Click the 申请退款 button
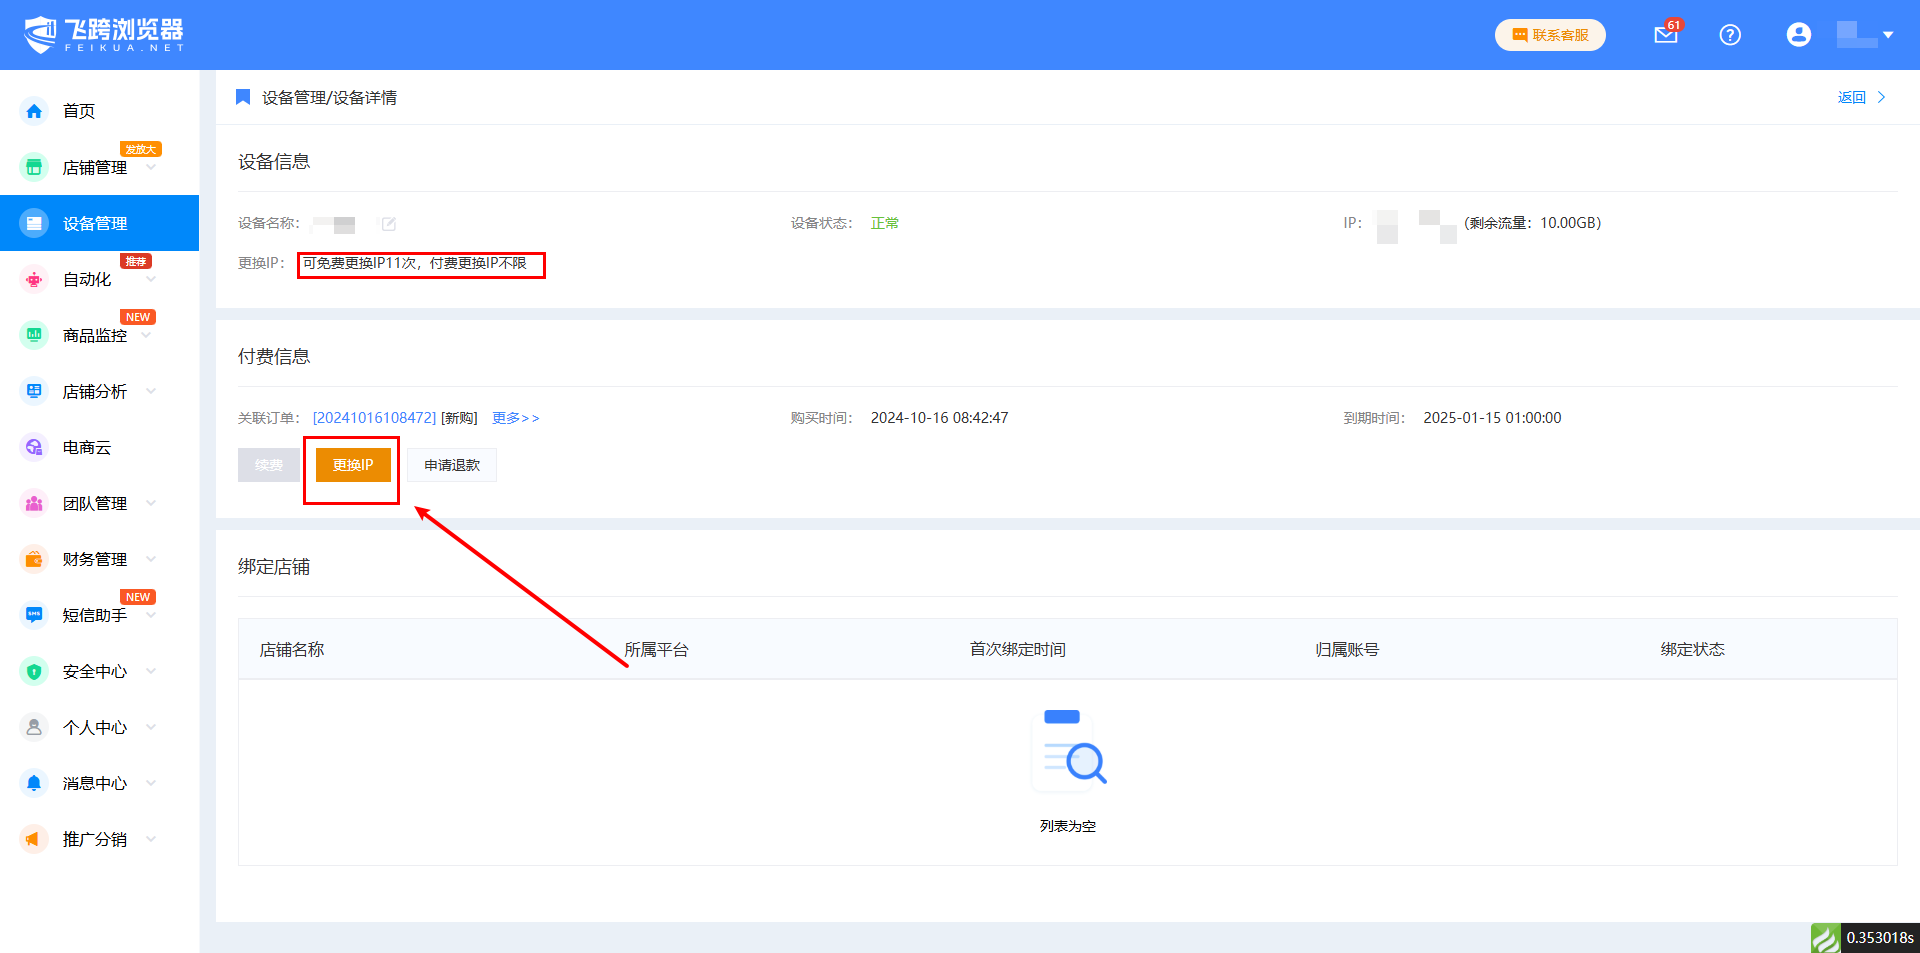This screenshot has height=953, width=1920. 452,465
